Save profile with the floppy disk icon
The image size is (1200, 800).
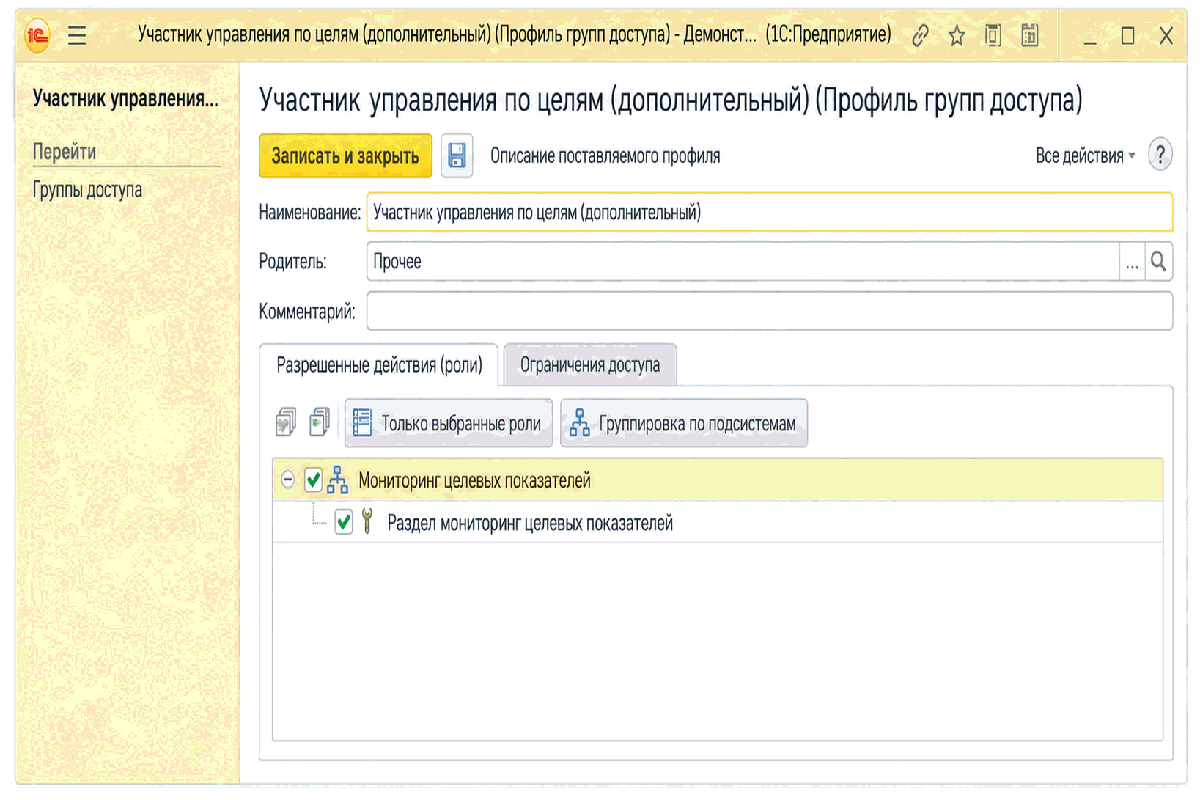click(457, 156)
